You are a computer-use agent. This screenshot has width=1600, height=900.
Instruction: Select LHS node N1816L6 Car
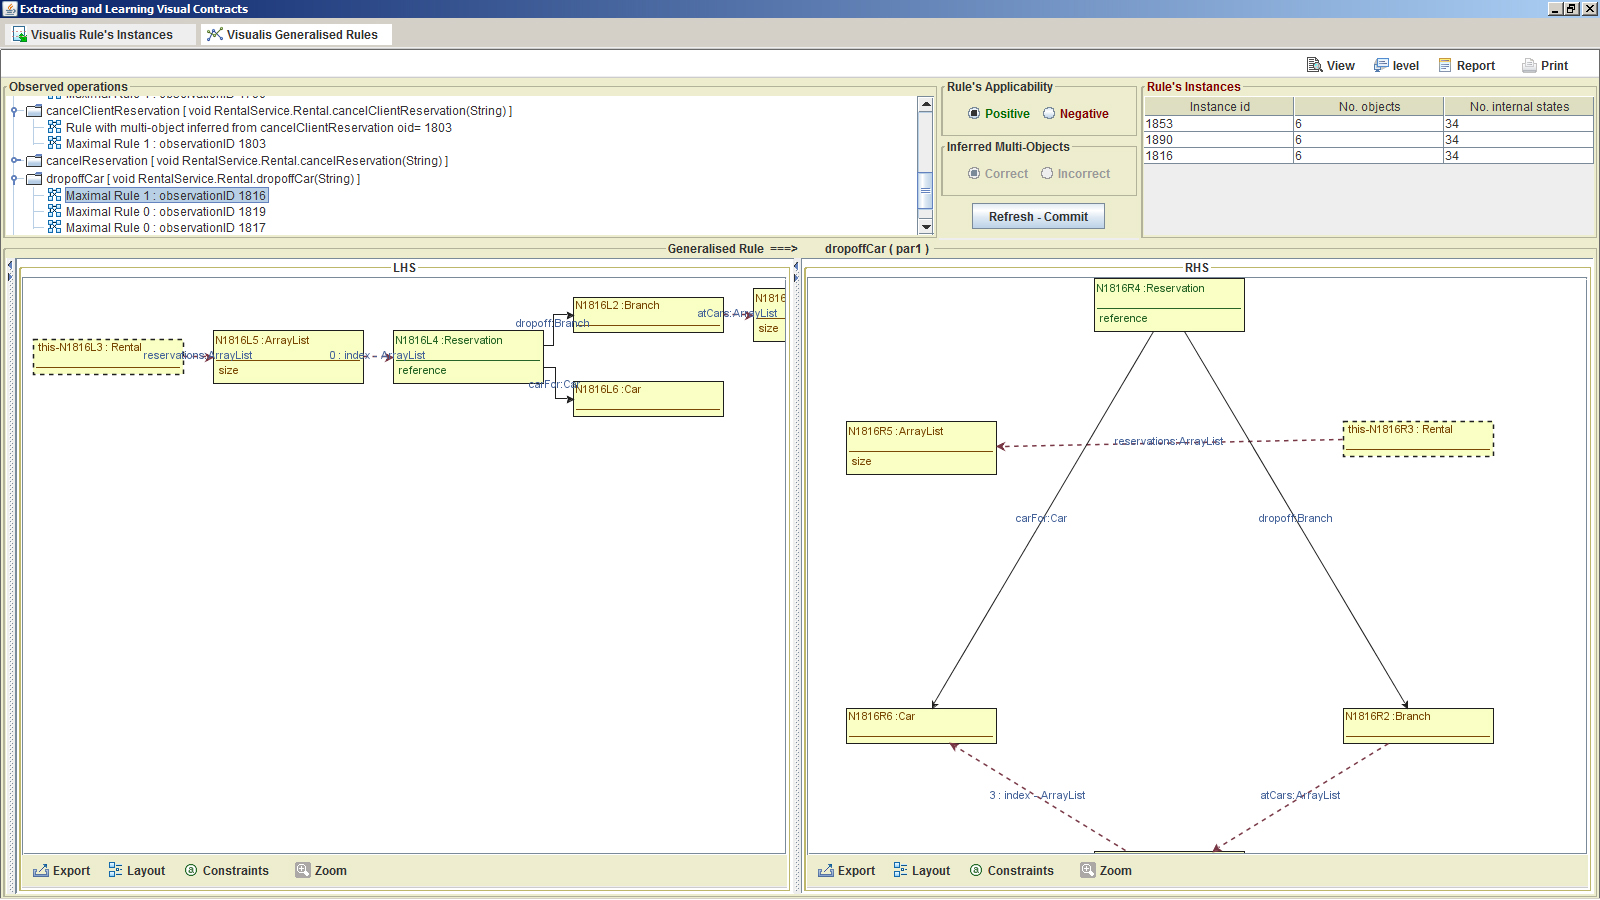pos(648,399)
